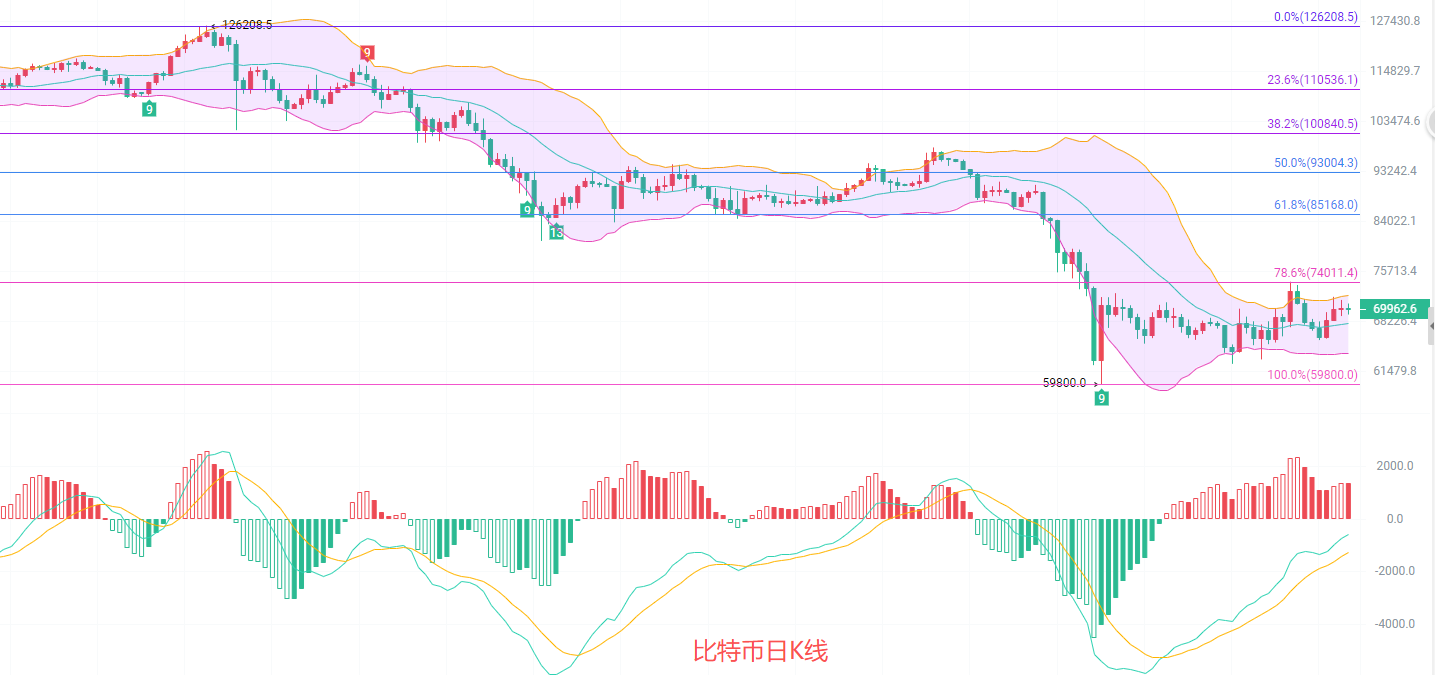Click the MACD axis 2000.0 label
The height and width of the screenshot is (675, 1435).
pyautogui.click(x=1395, y=466)
